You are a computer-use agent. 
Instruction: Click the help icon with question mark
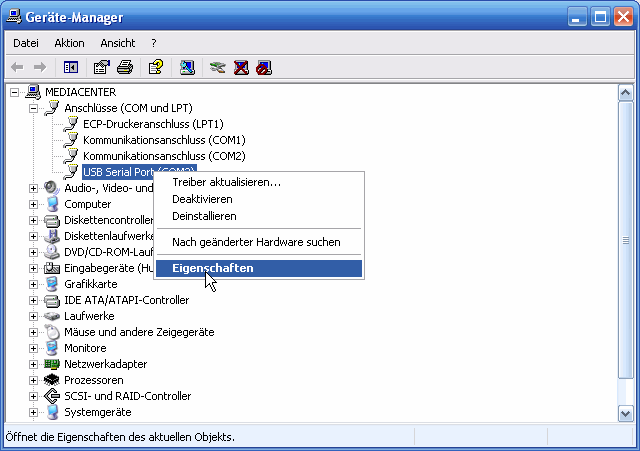point(155,67)
